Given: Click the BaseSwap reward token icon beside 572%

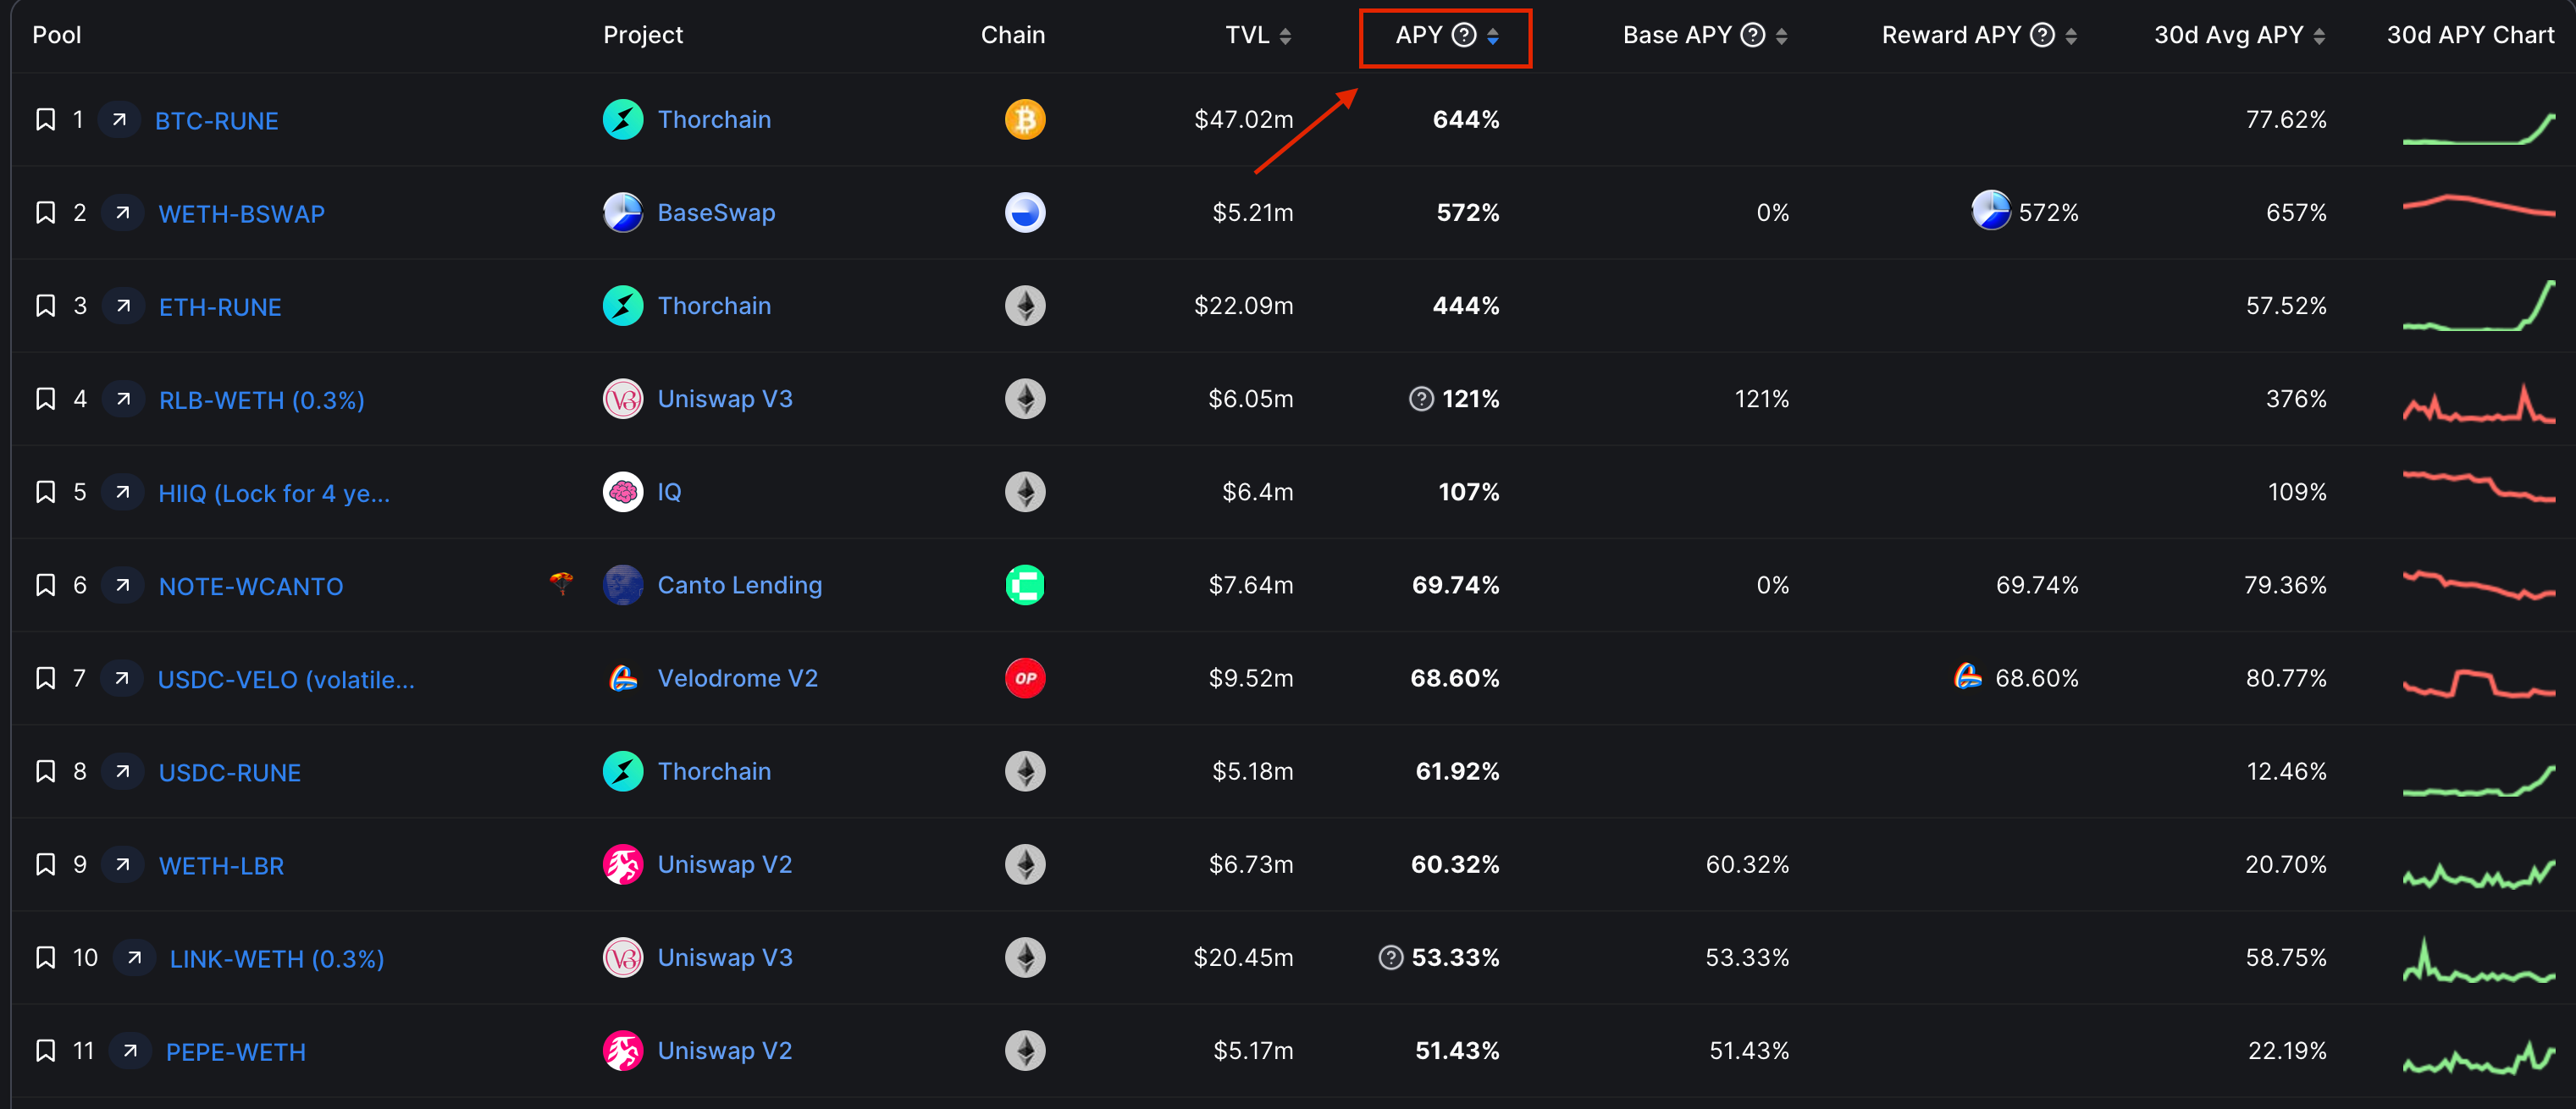Looking at the screenshot, I should pyautogui.click(x=1990, y=211).
